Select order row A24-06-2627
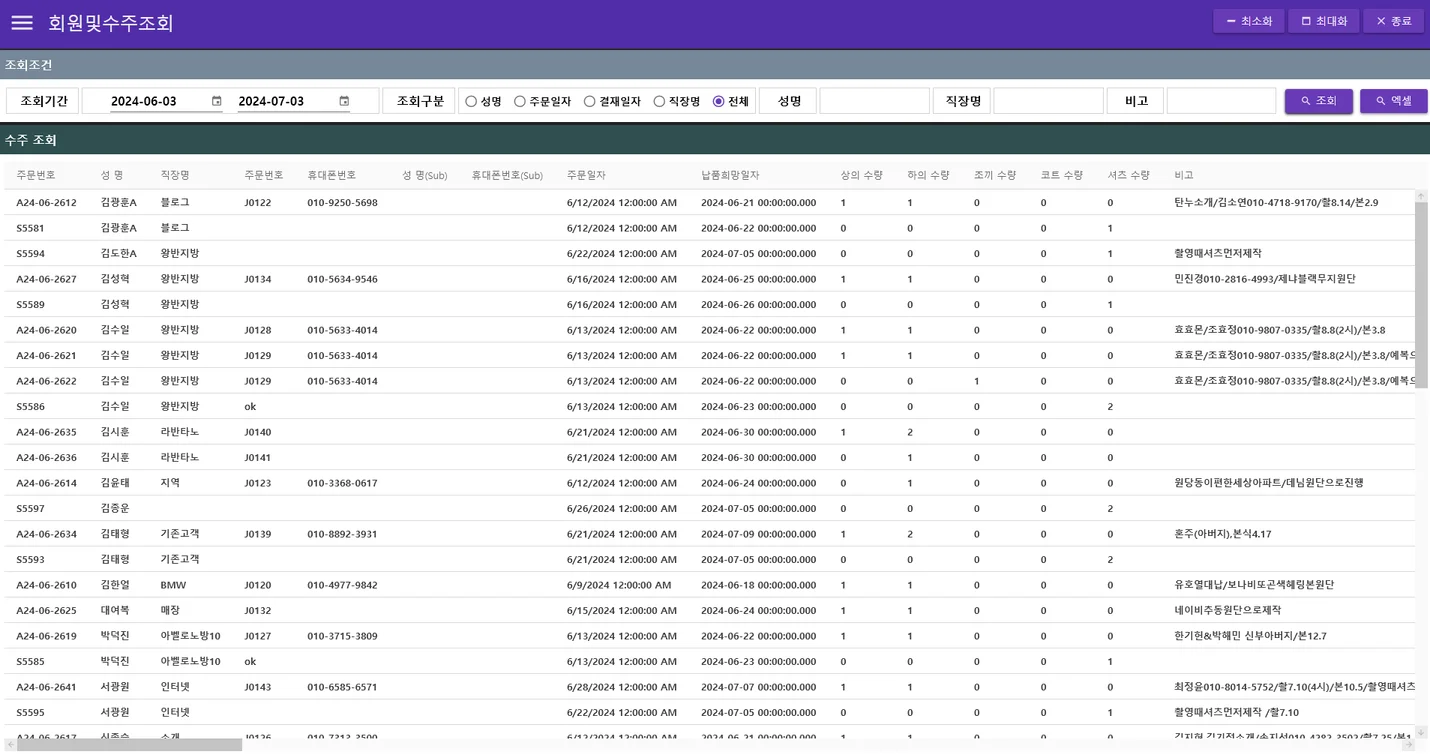 709,279
